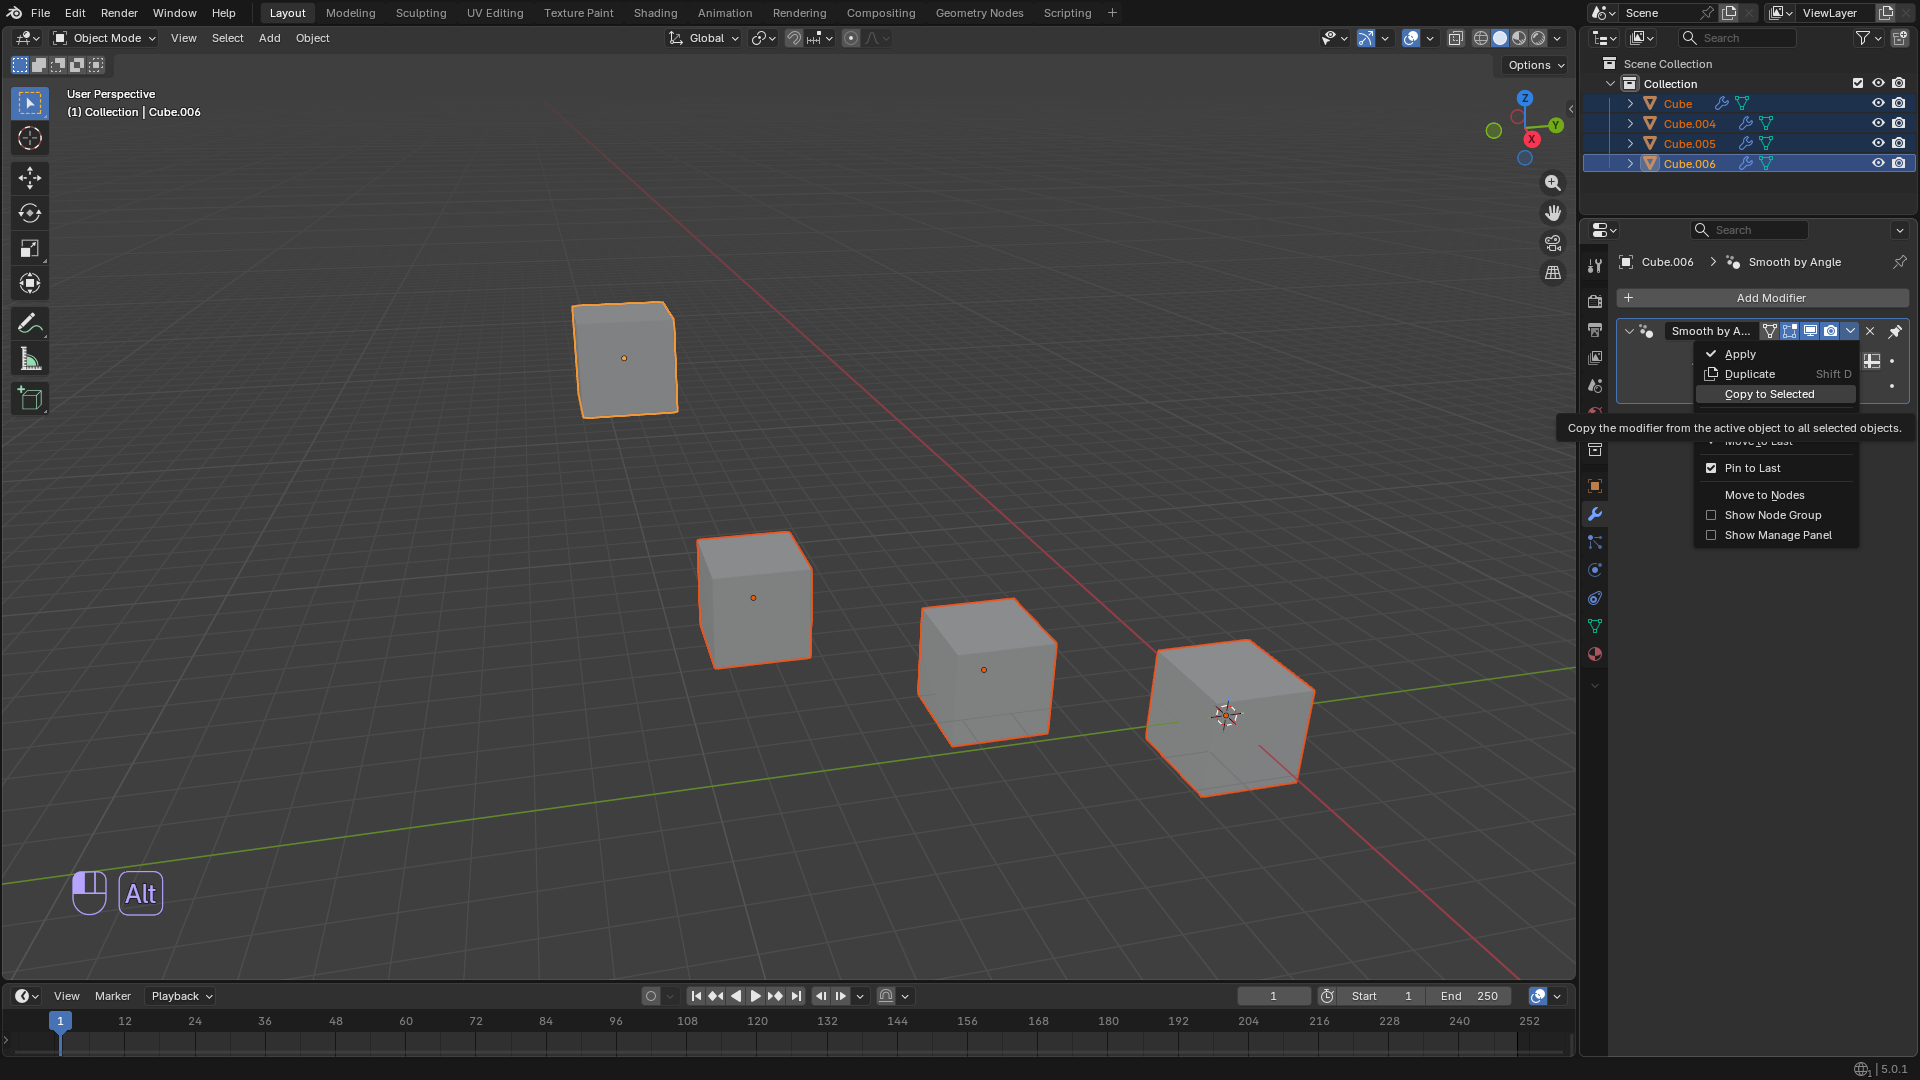This screenshot has width=1920, height=1080.
Task: Select the Measure tool
Action: (x=30, y=359)
